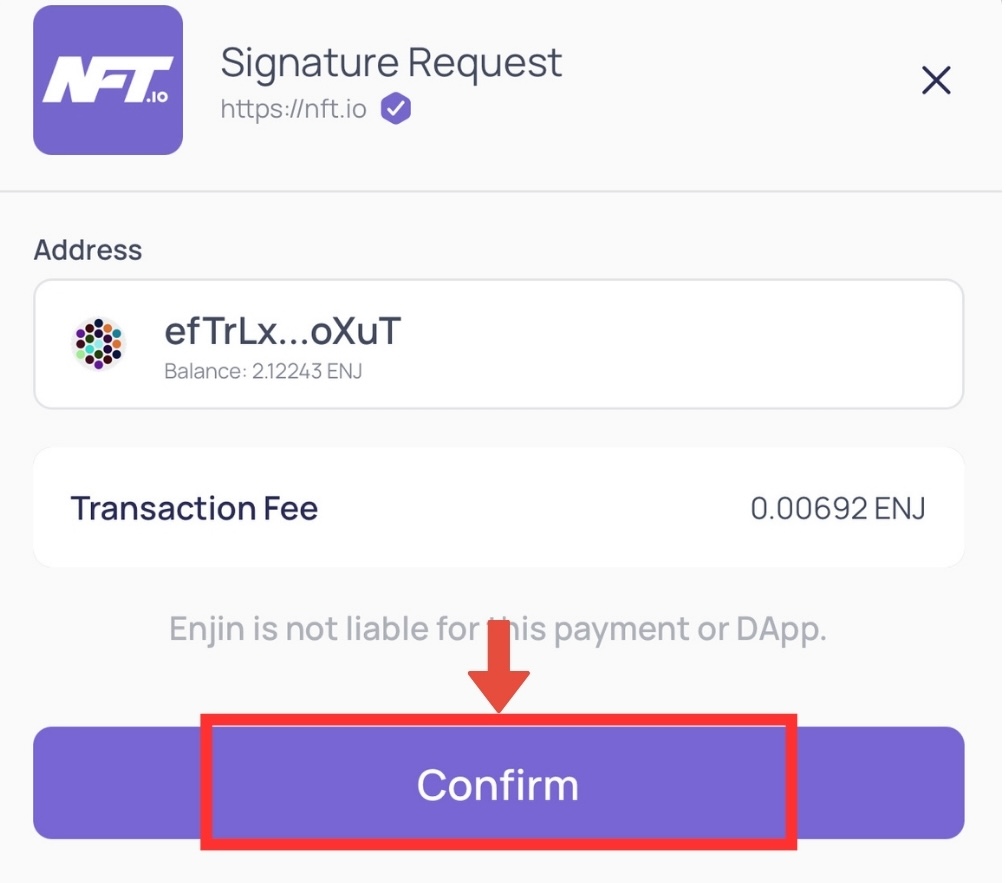Close the Signature Request dialog
Screen dimensions: 1006x883
point(935,80)
